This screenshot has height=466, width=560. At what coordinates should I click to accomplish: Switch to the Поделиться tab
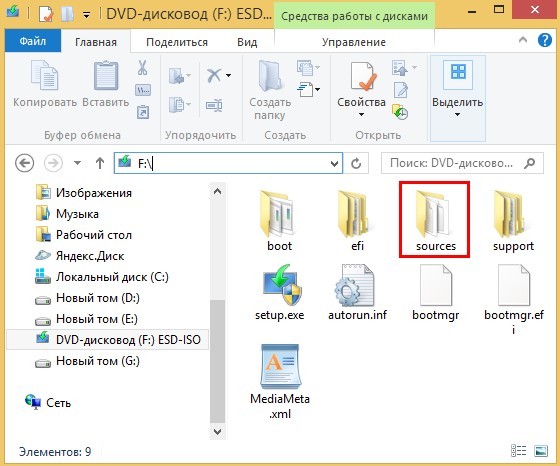[177, 42]
